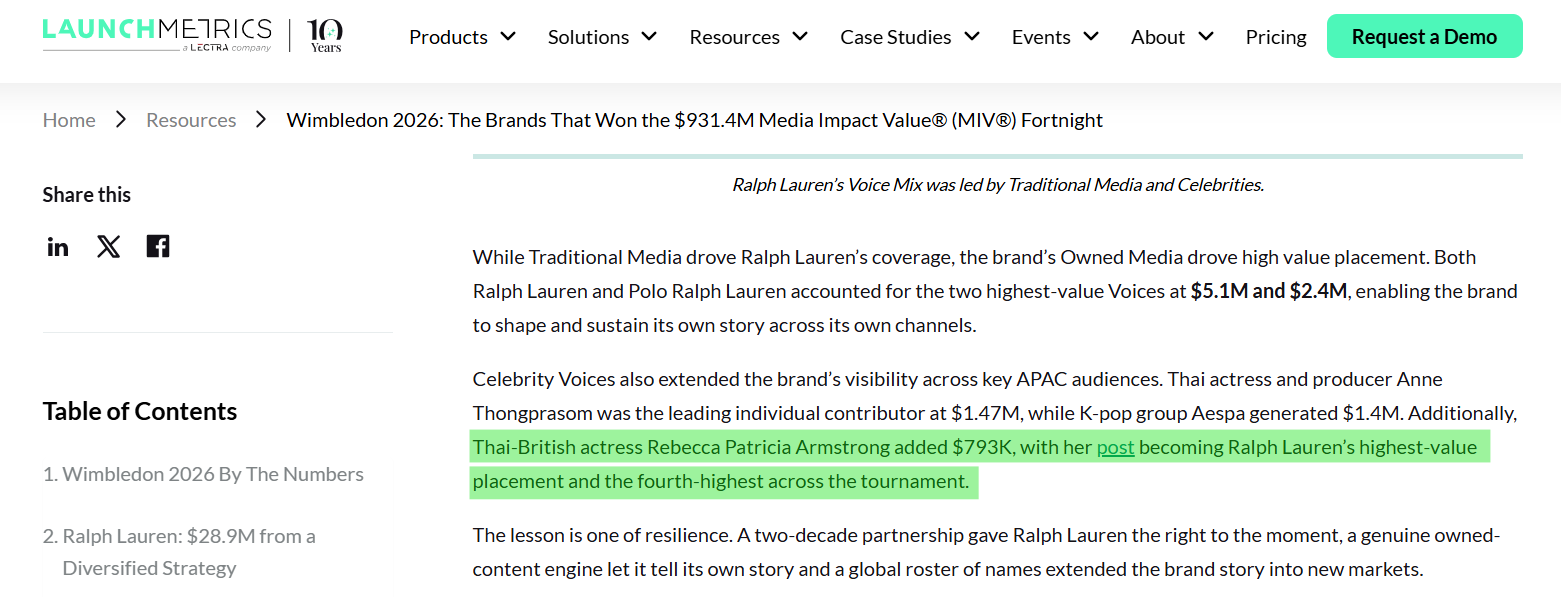Share this article on X
Screen dimensions: 1561x597
tap(108, 246)
